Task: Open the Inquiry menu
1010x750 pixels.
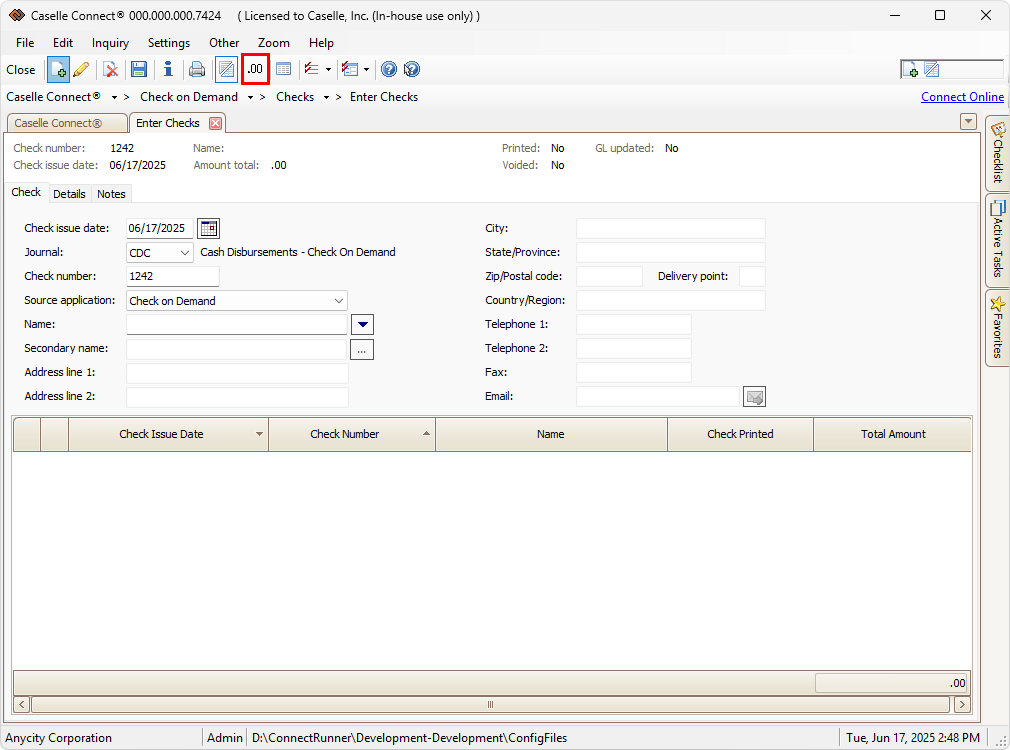Action: (x=110, y=43)
